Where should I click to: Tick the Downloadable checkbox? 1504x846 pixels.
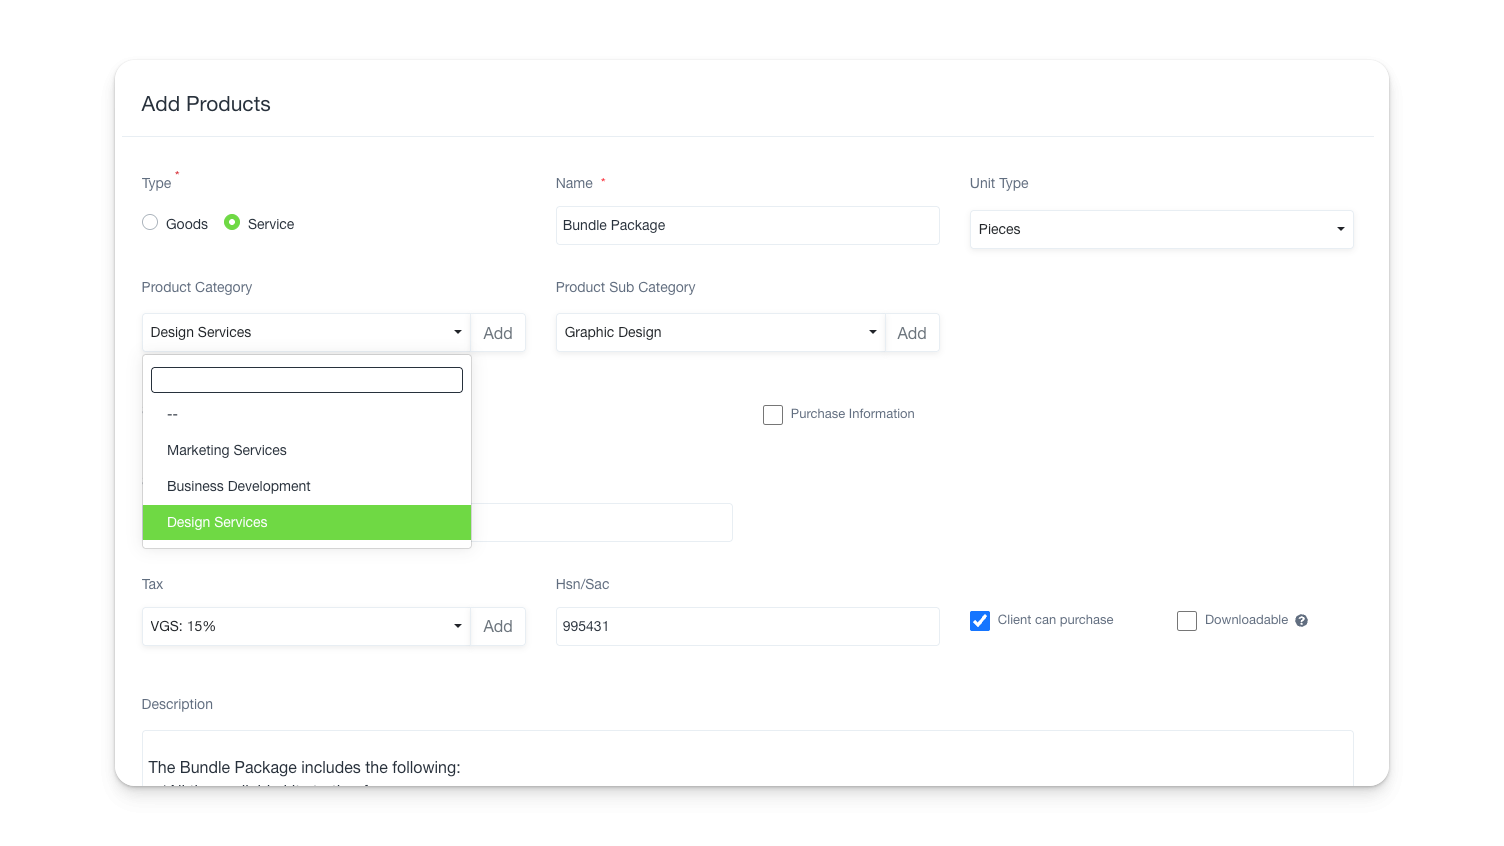click(1187, 621)
